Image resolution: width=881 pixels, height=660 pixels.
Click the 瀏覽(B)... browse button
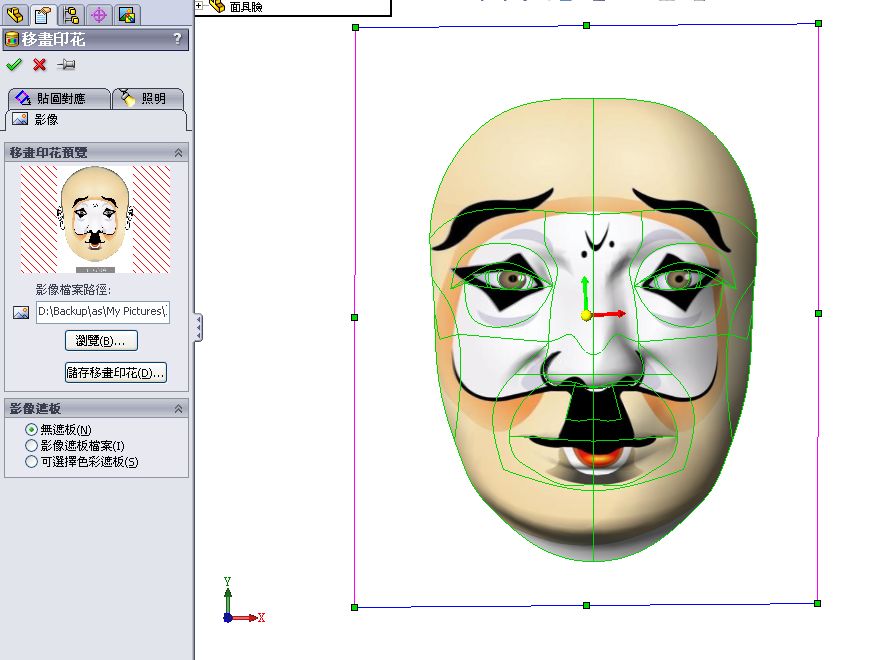101,340
